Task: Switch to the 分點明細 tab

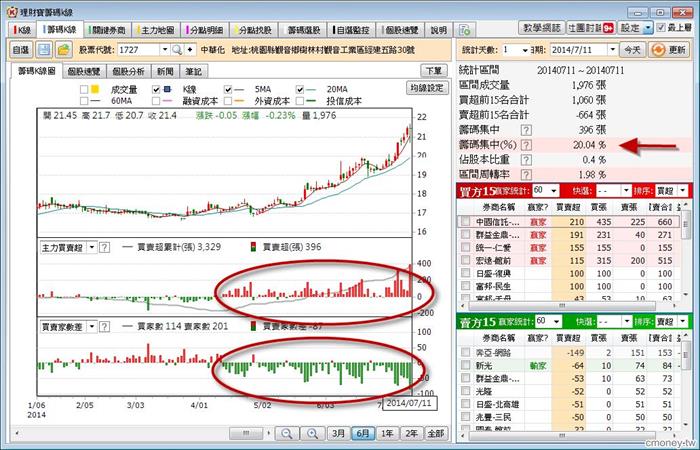Action: coord(204,30)
